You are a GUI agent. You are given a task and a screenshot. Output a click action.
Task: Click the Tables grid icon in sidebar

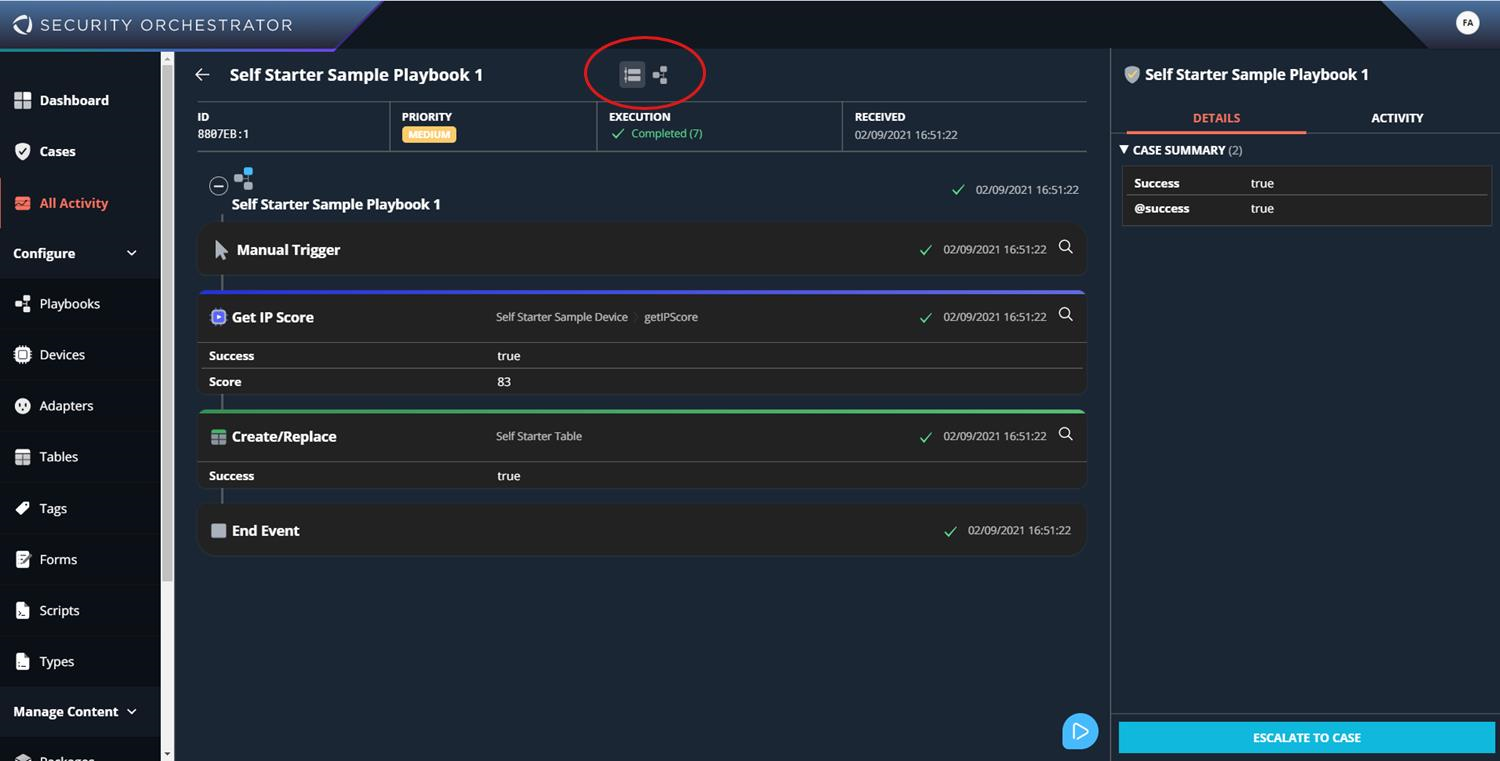pyautogui.click(x=22, y=457)
